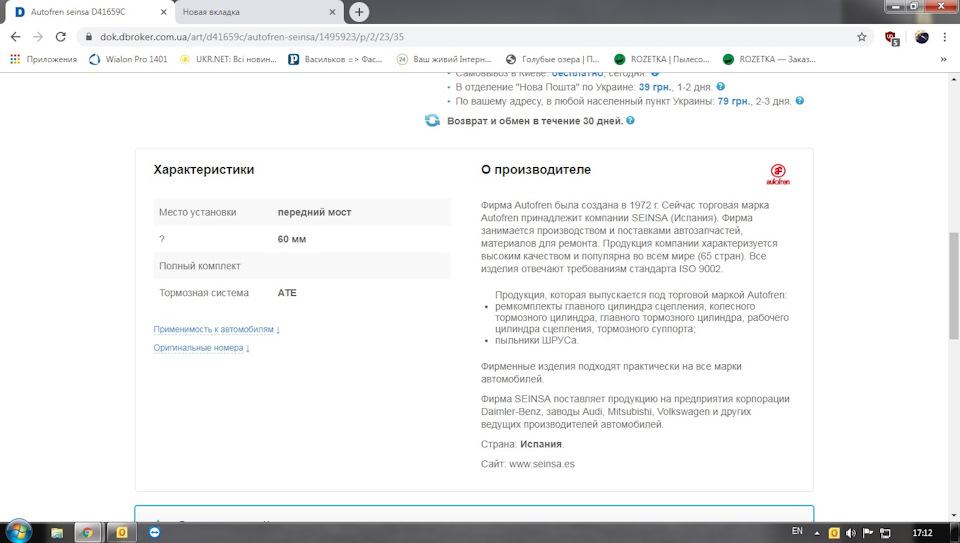
Task: Switch the EN input language
Action: point(797,531)
